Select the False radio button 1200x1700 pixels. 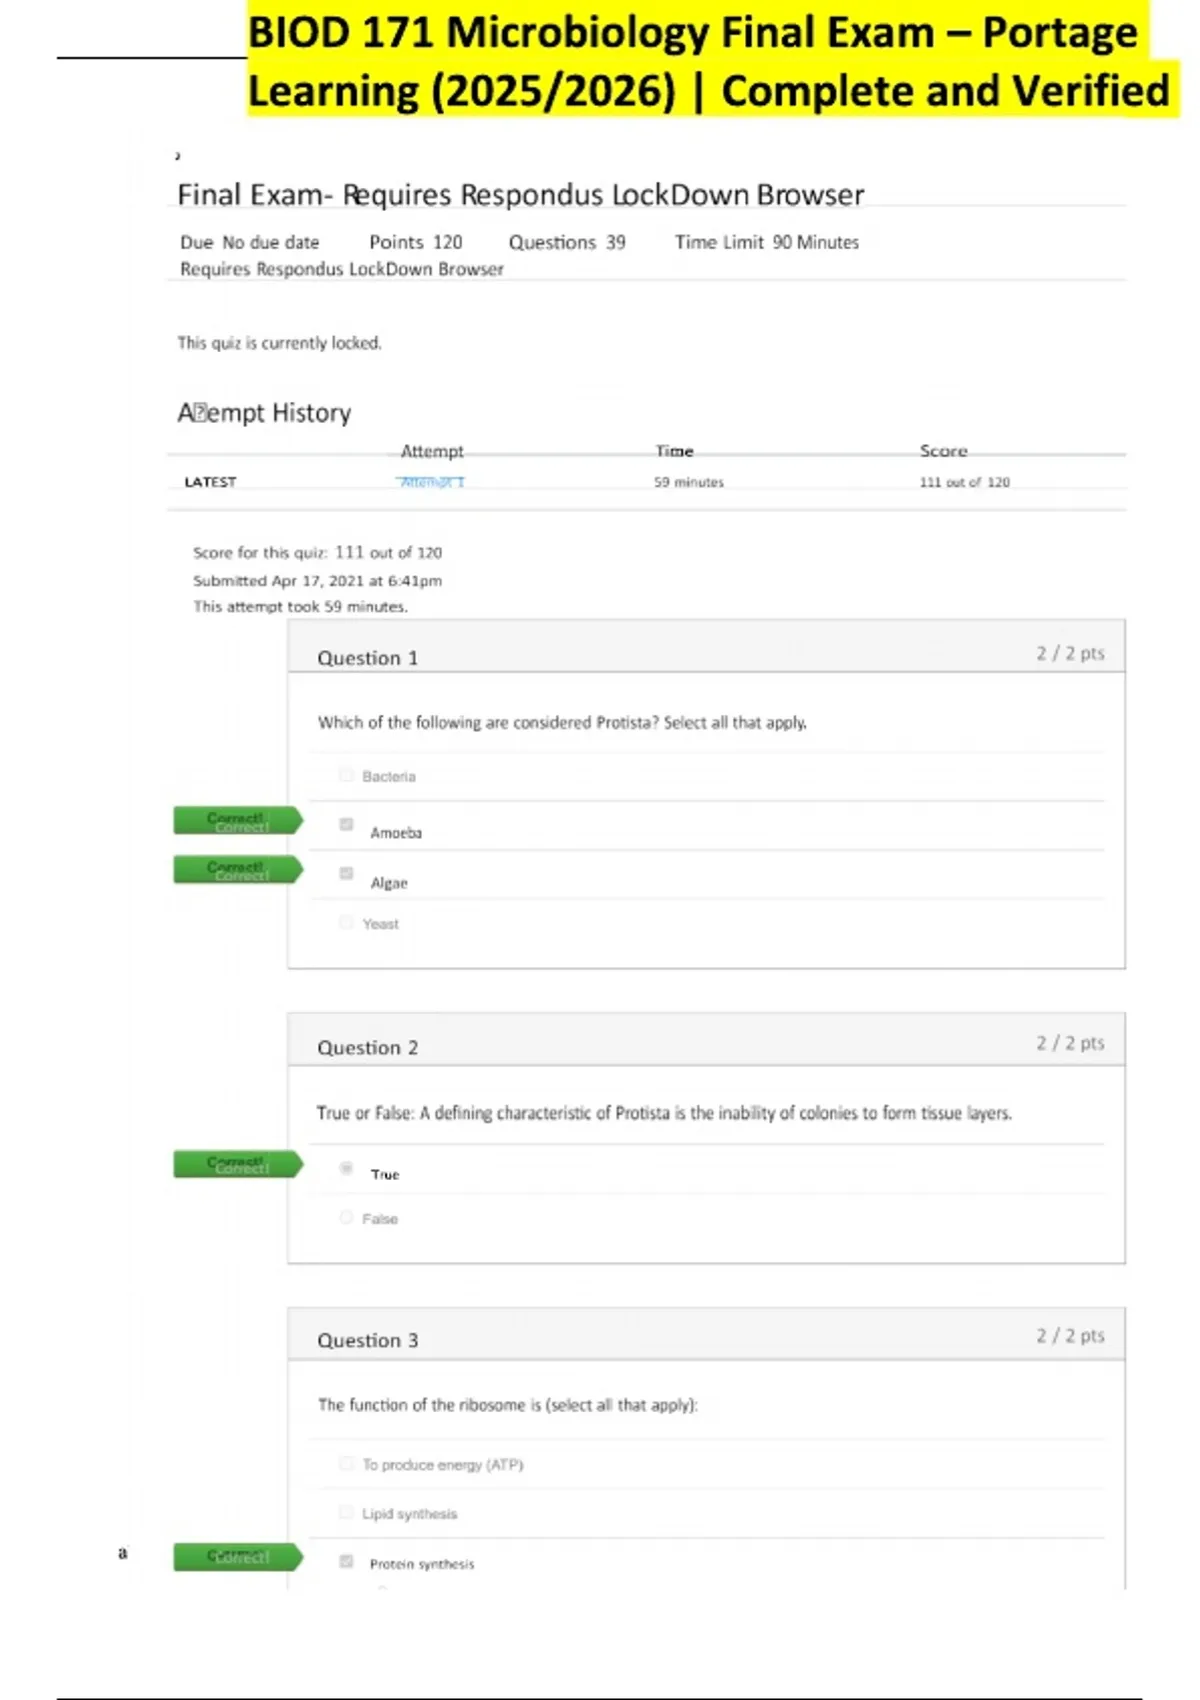tap(346, 1217)
